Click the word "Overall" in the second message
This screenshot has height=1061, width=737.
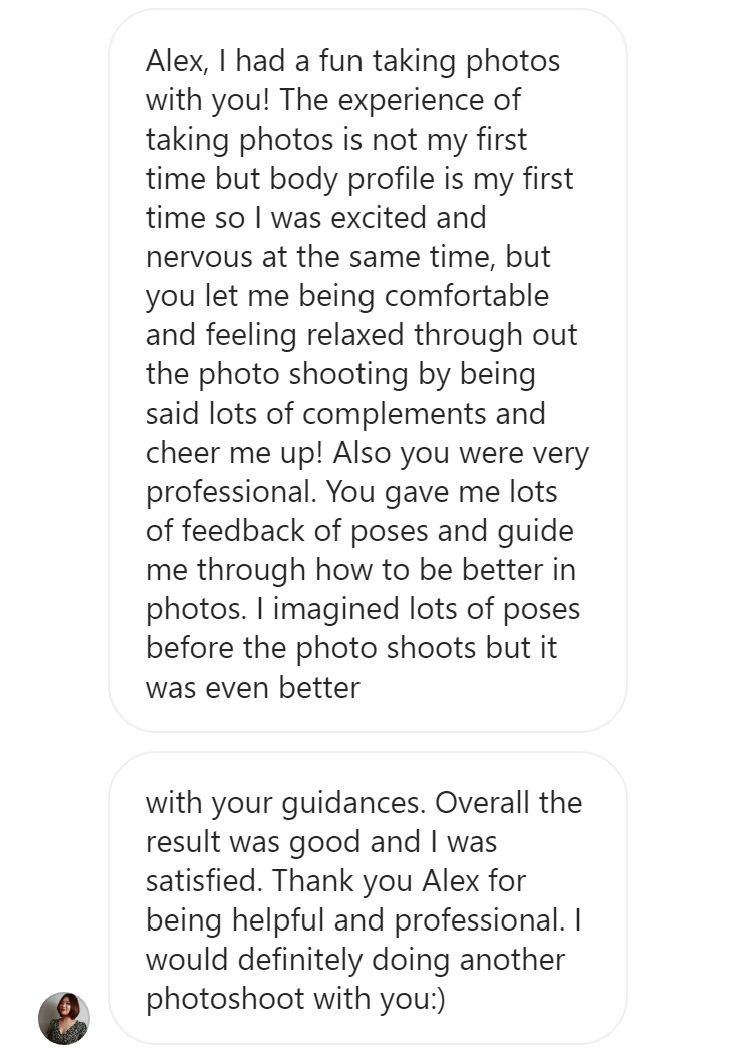pyautogui.click(x=483, y=803)
